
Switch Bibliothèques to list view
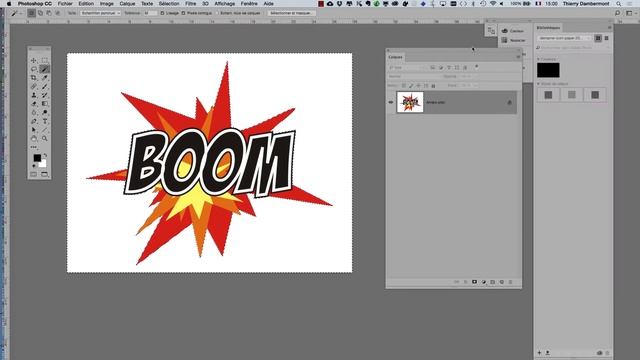[x=607, y=38]
